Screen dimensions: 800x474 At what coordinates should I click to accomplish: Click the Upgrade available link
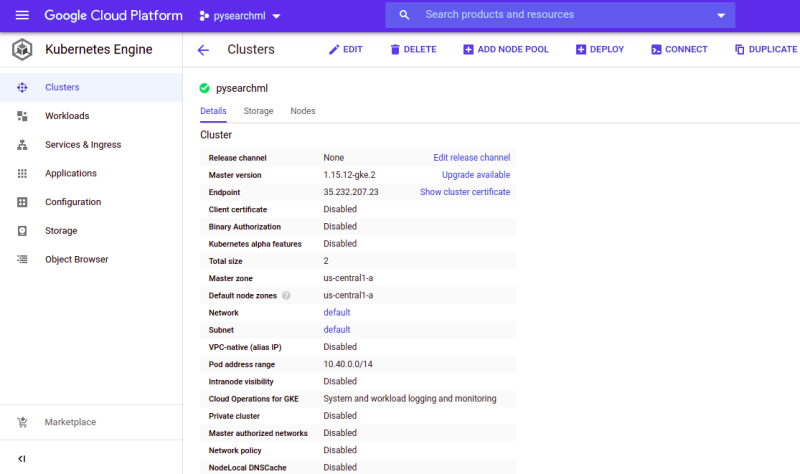[476, 175]
